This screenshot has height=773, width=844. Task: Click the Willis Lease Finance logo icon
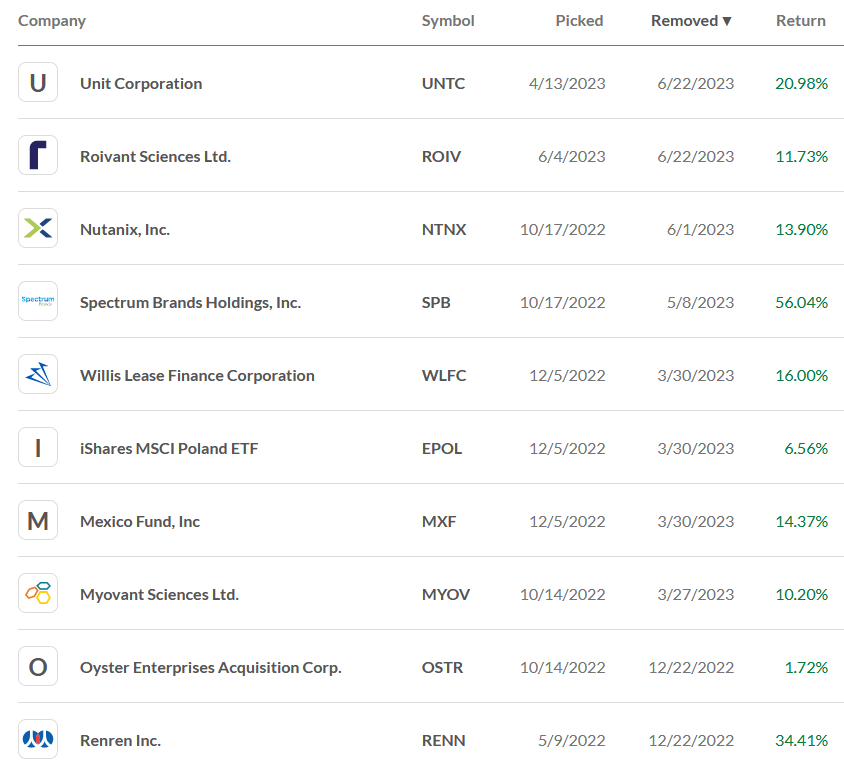[38, 375]
